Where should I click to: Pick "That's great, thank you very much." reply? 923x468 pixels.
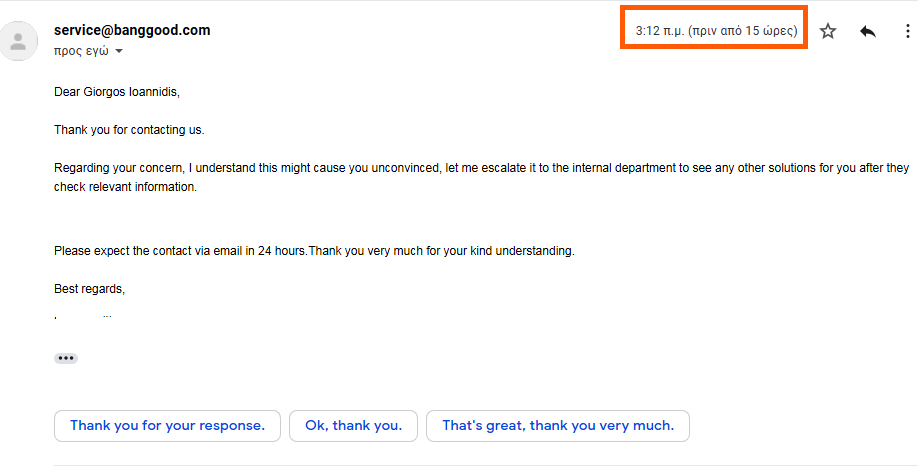pyautogui.click(x=558, y=426)
